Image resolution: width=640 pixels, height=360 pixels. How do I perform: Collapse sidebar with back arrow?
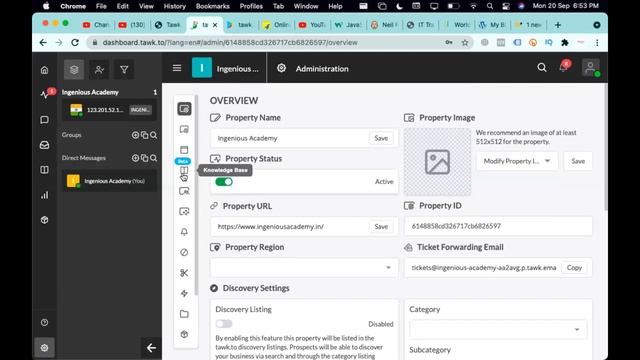click(151, 348)
